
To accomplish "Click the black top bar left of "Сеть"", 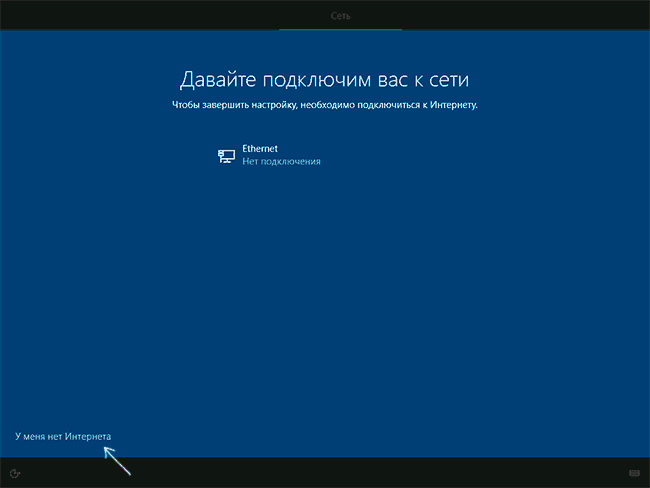I will [x=140, y=15].
